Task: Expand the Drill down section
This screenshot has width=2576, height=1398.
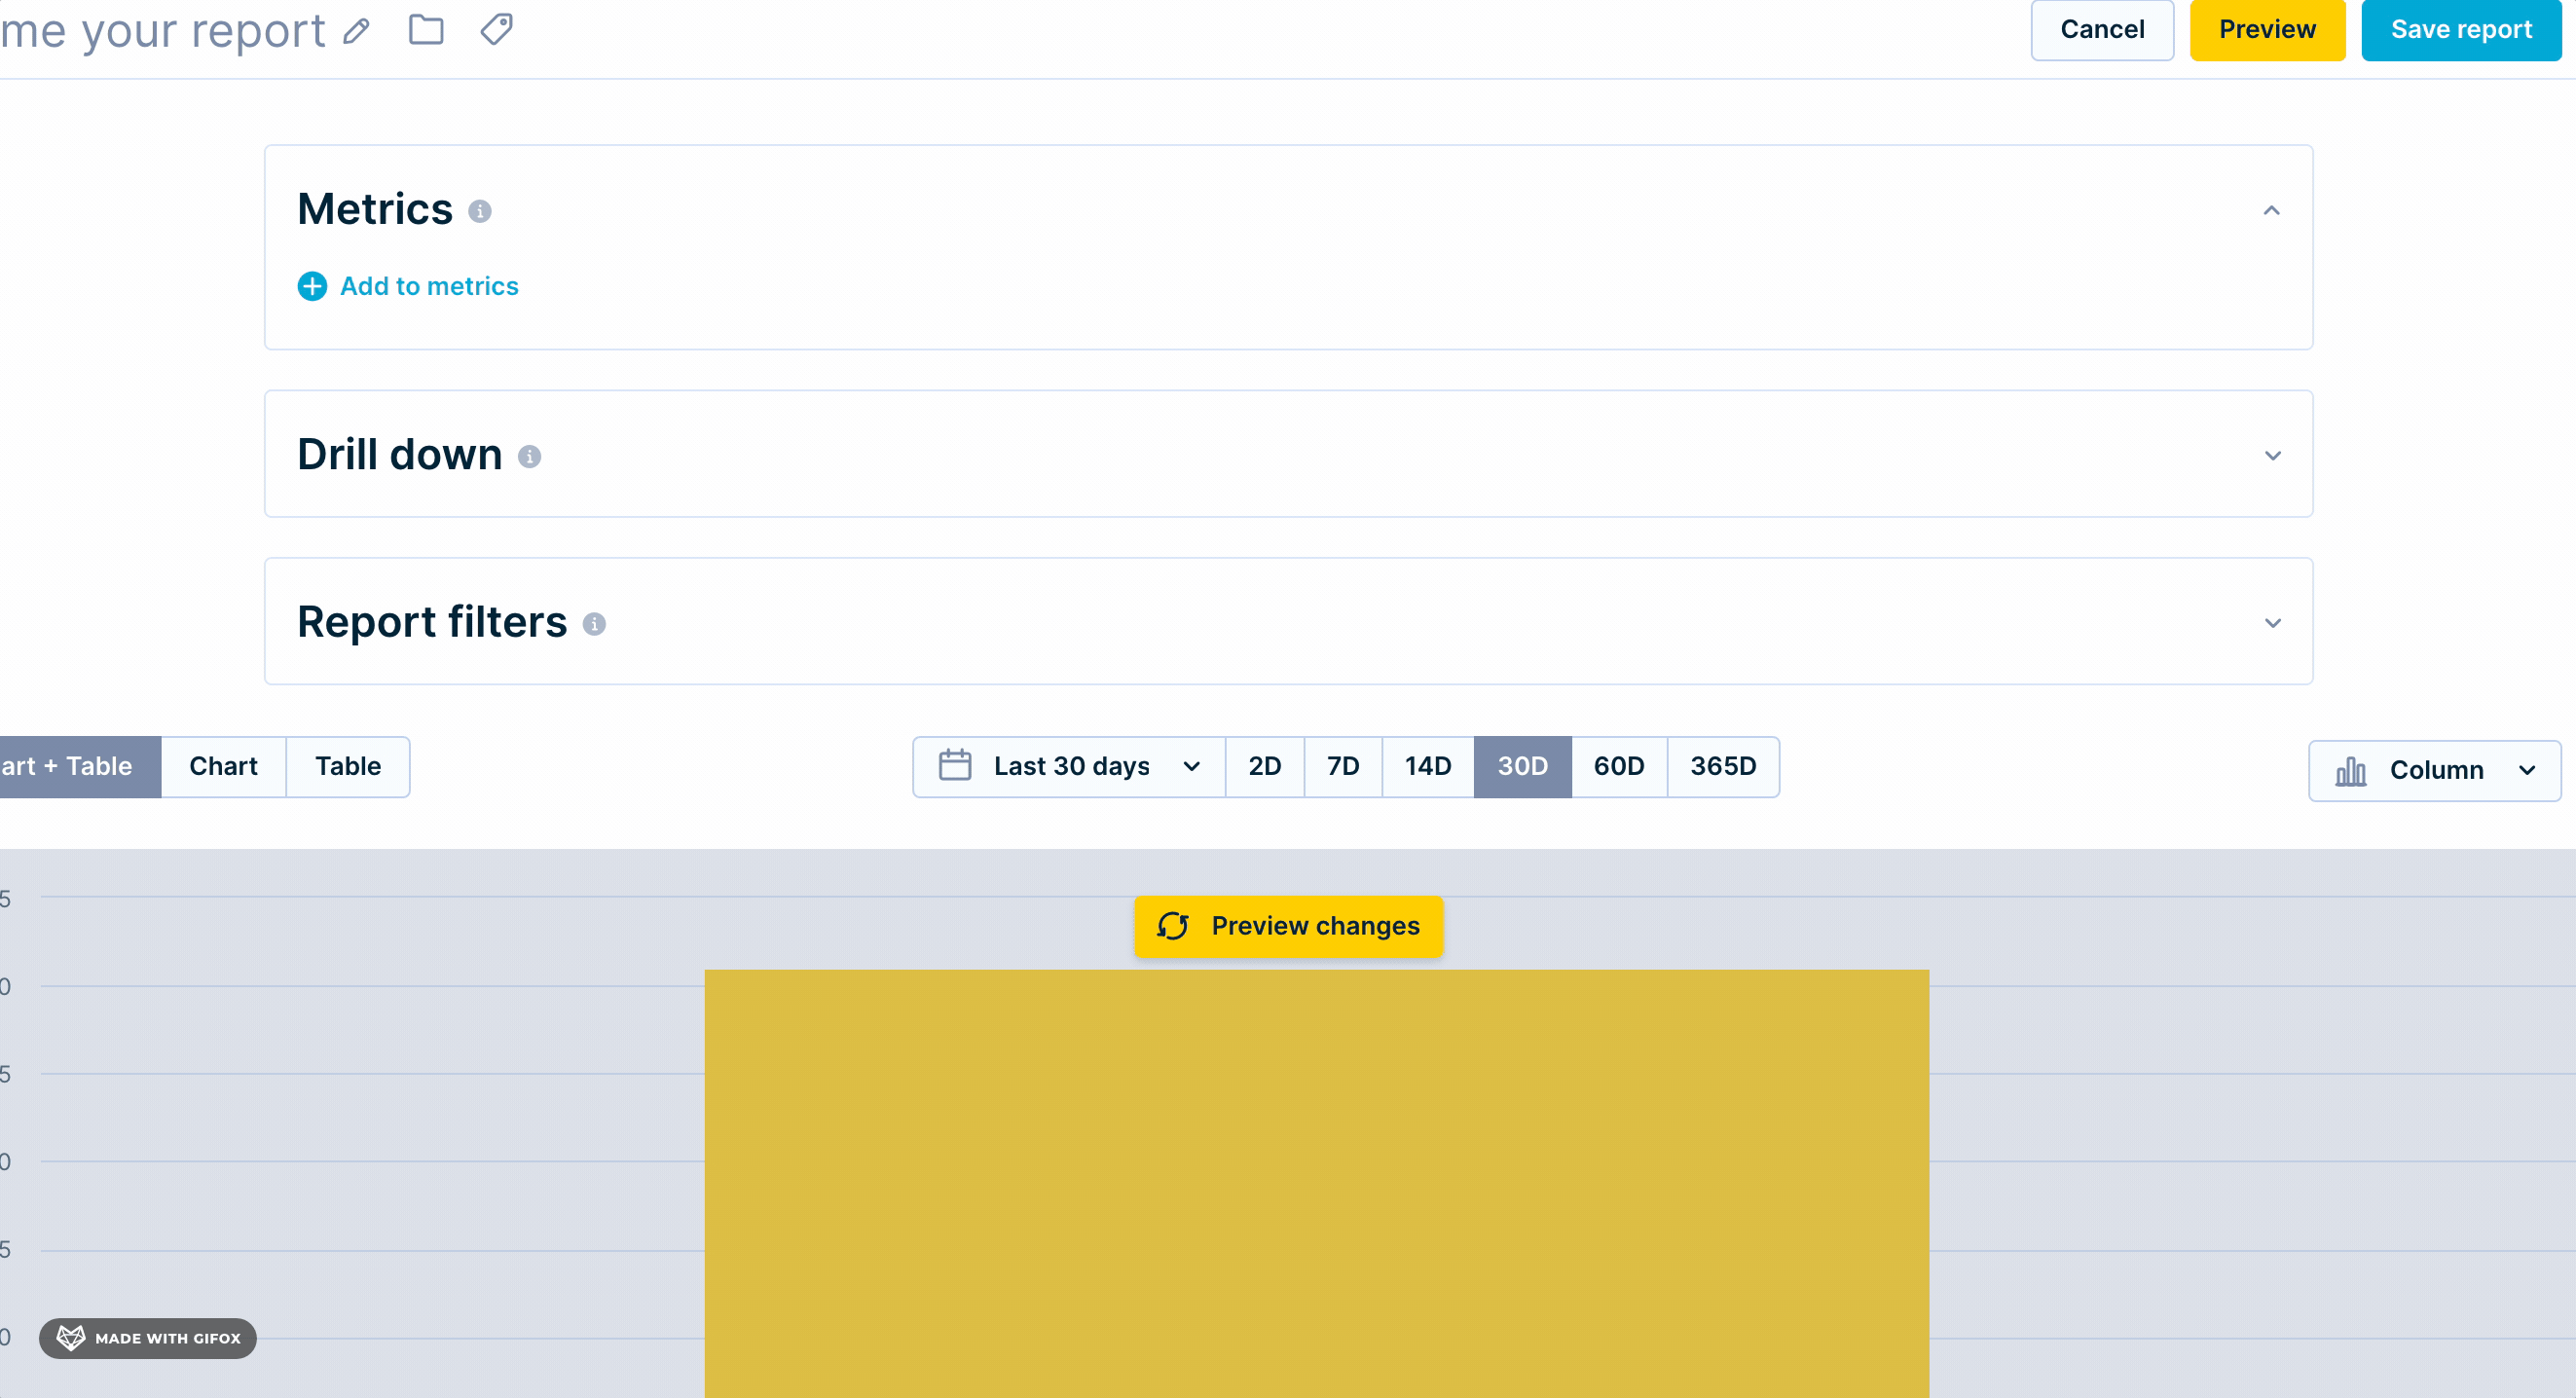Action: pyautogui.click(x=2272, y=456)
